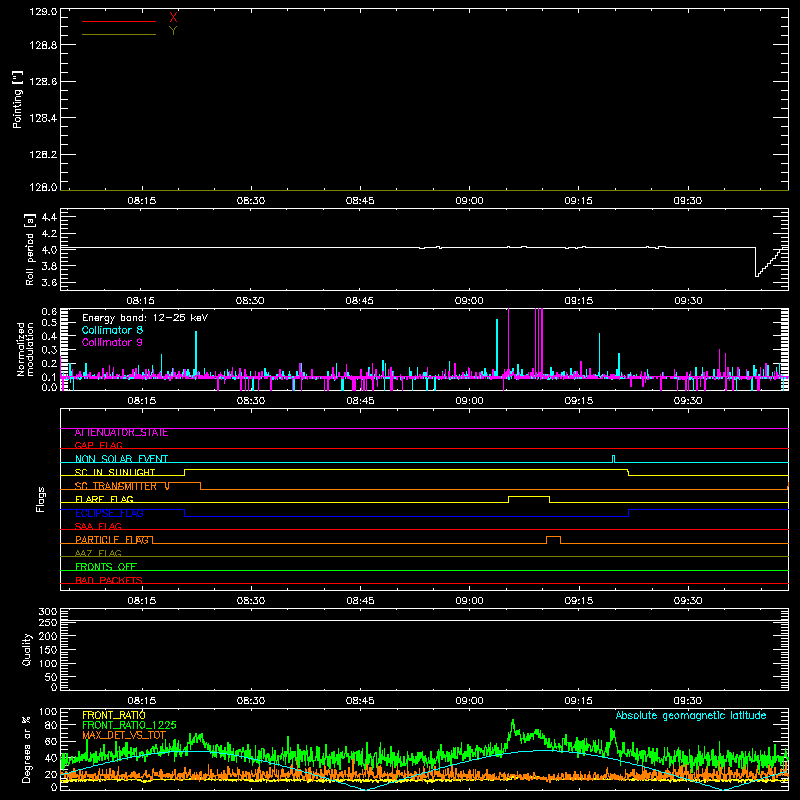Click the SC_IN_SUNLIGHT flag label
This screenshot has width=800, height=800.
pyautogui.click(x=115, y=472)
